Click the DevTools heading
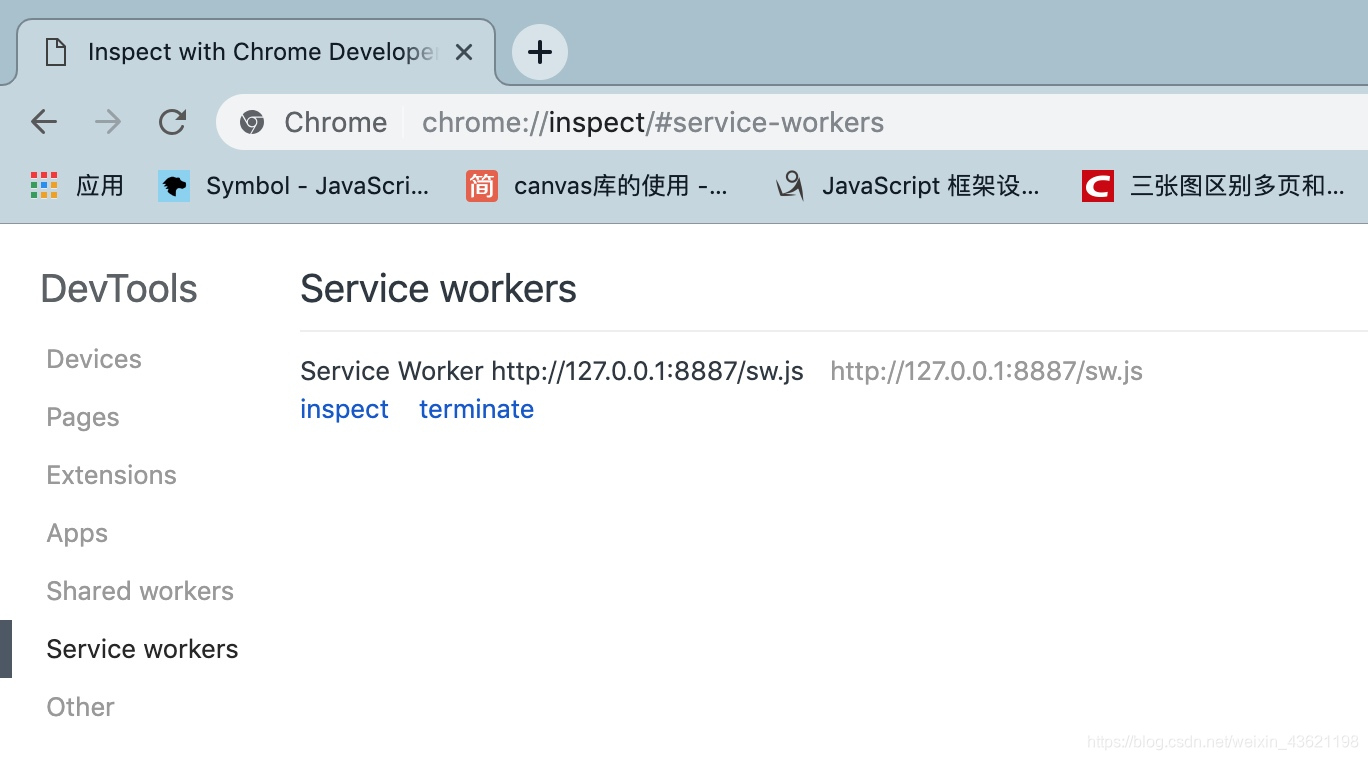This screenshot has height=760, width=1368. (x=119, y=289)
